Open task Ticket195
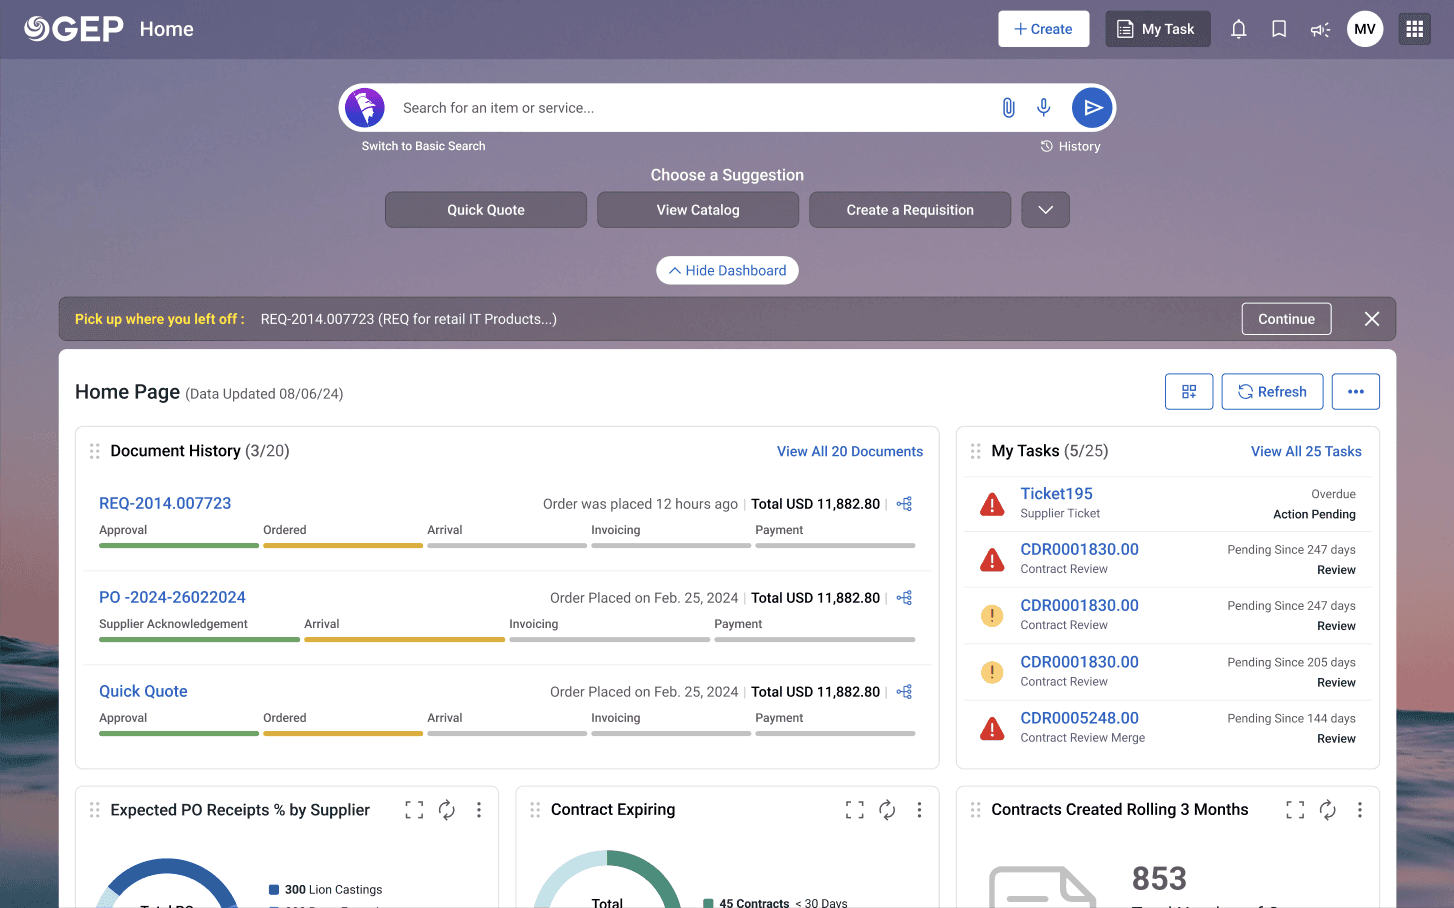This screenshot has width=1454, height=908. 1057,494
